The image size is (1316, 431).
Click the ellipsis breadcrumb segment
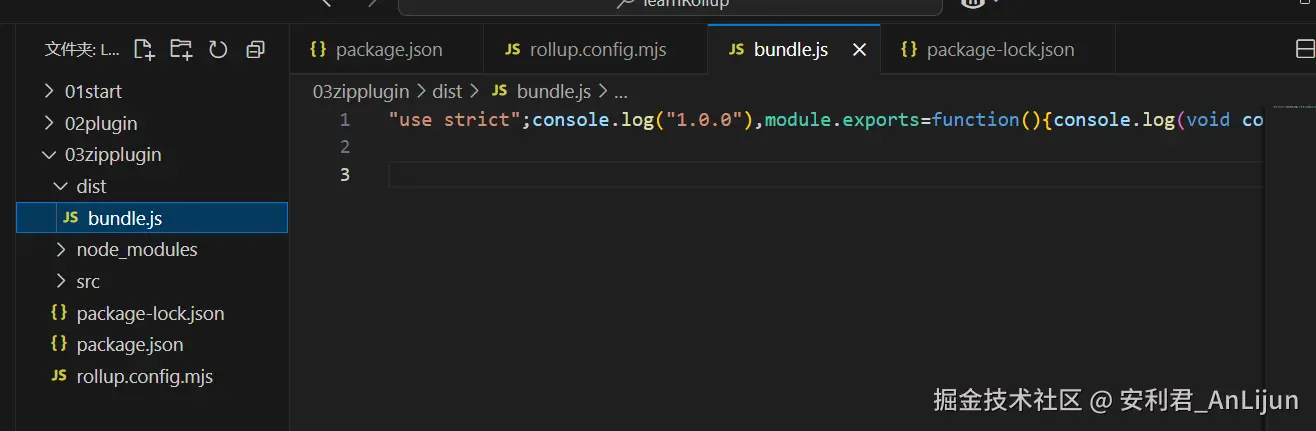[x=620, y=91]
